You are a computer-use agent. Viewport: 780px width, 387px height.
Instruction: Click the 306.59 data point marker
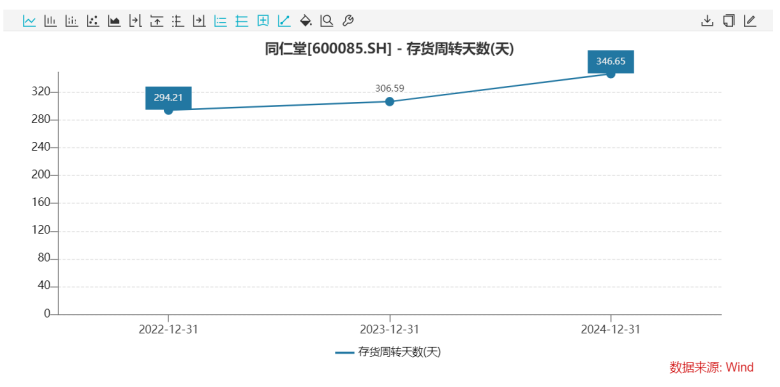(x=390, y=102)
